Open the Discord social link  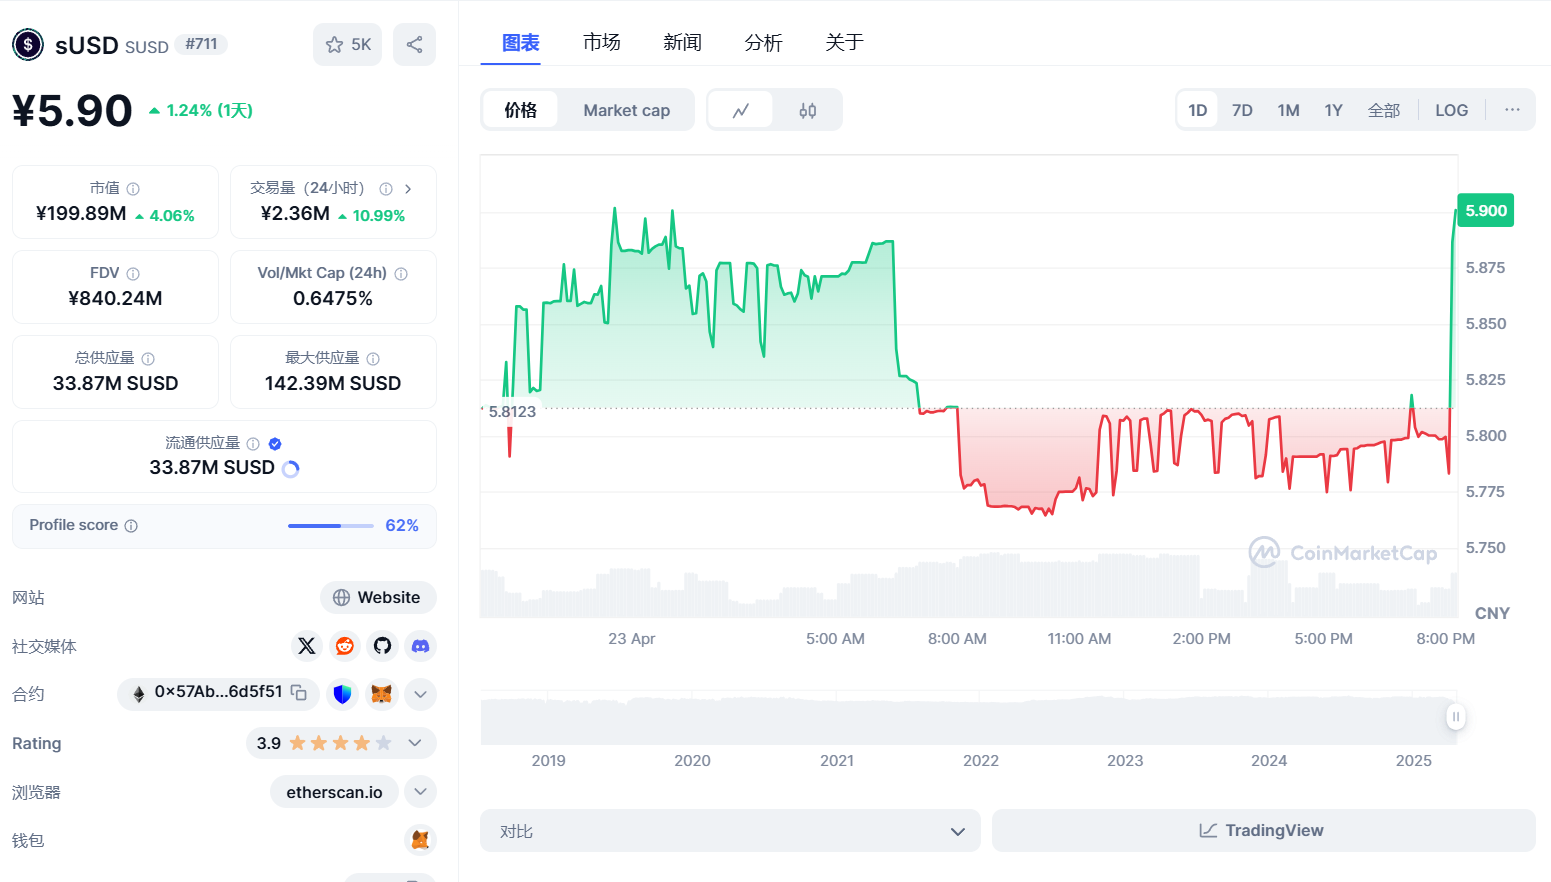420,646
